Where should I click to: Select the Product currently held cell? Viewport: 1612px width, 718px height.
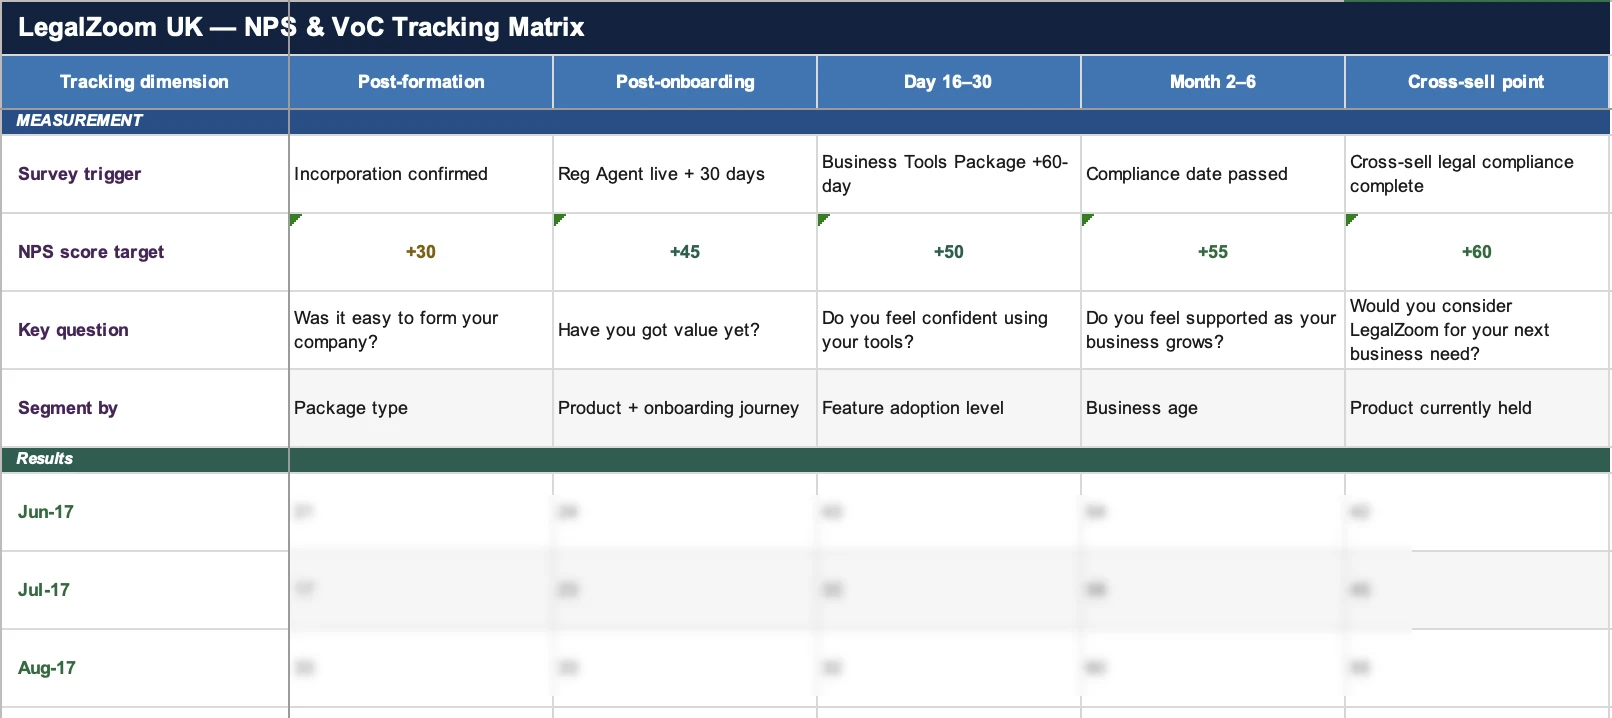pyautogui.click(x=1440, y=408)
